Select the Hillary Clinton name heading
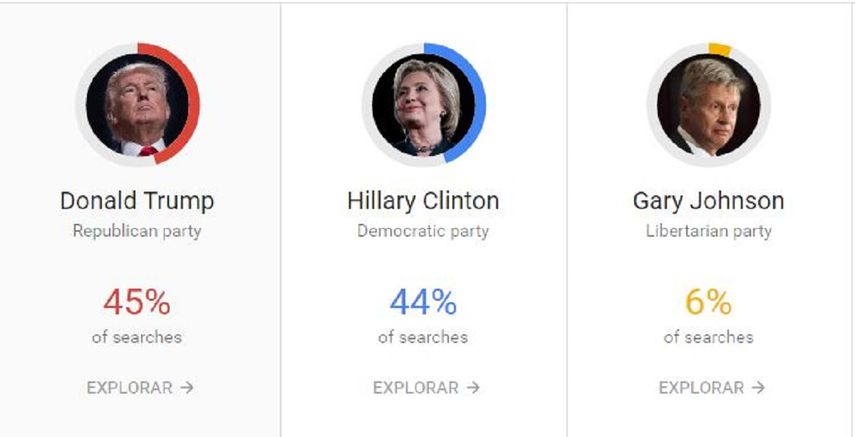The height and width of the screenshot is (437, 855). coord(423,200)
